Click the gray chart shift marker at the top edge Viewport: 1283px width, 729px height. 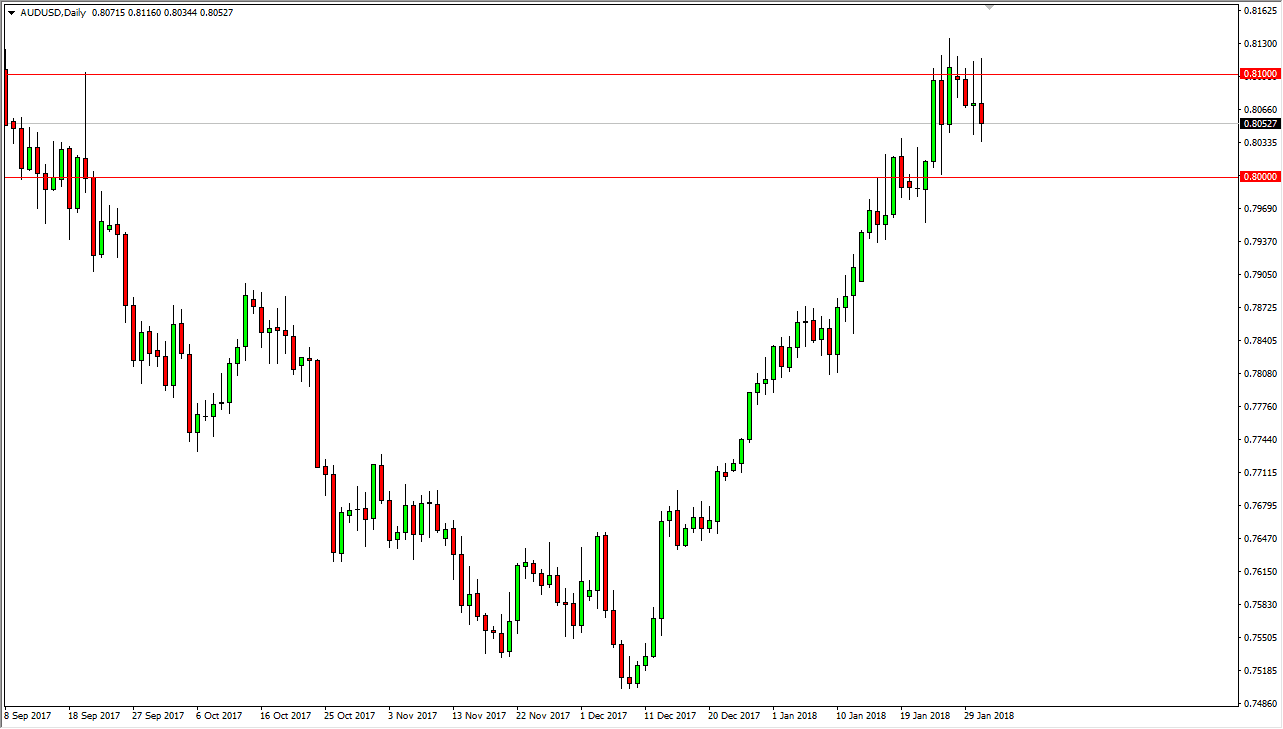(990, 7)
